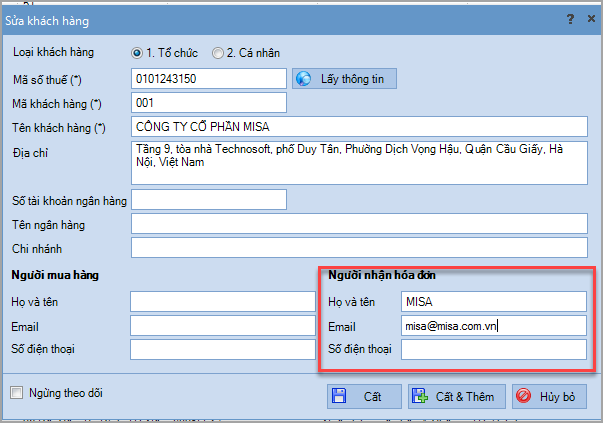Focus Người mua hàng Số điện thoại field
Viewport: 603px width, 423px height.
[223, 350]
